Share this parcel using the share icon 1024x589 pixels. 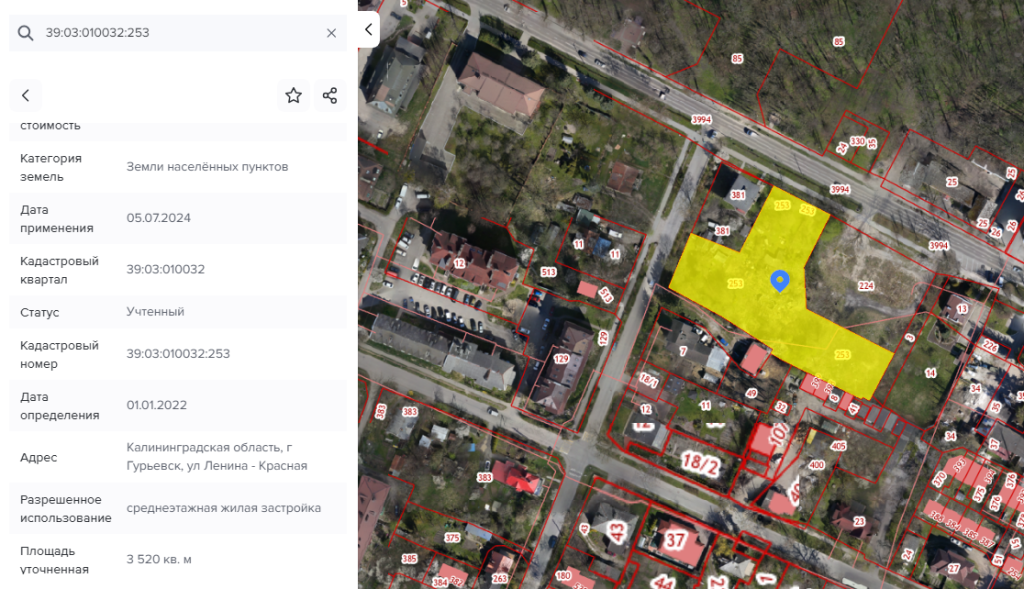tap(329, 95)
